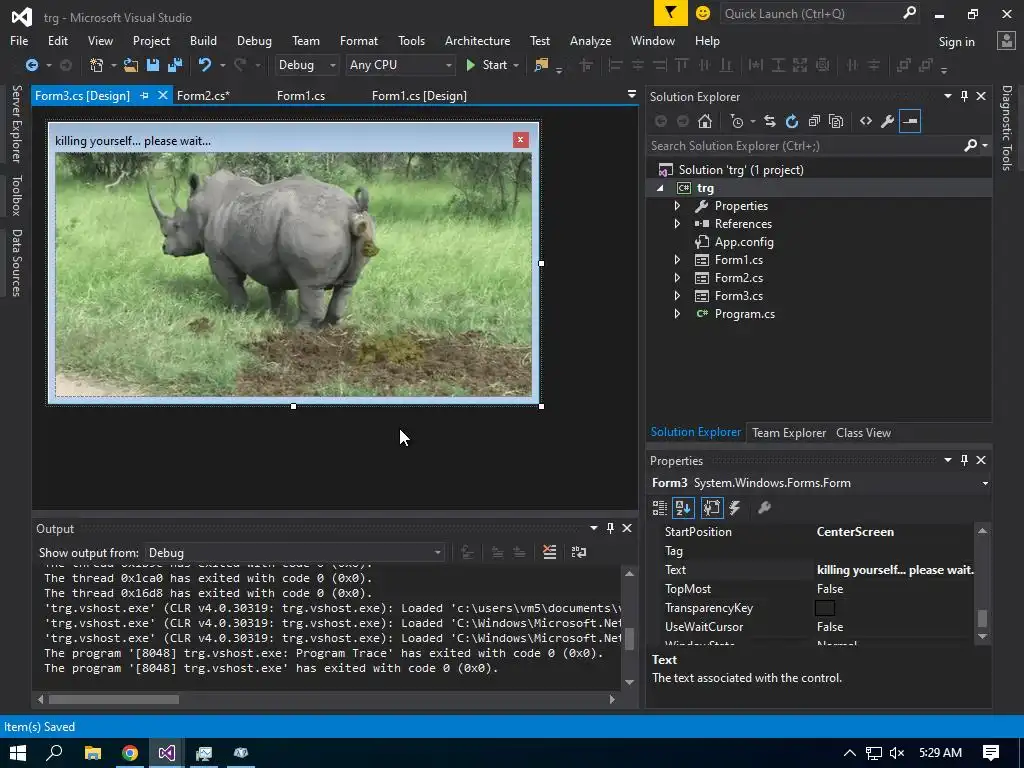Click the View Code icon in Solution Explorer
Image resolution: width=1024 pixels, height=768 pixels.
[866, 121]
